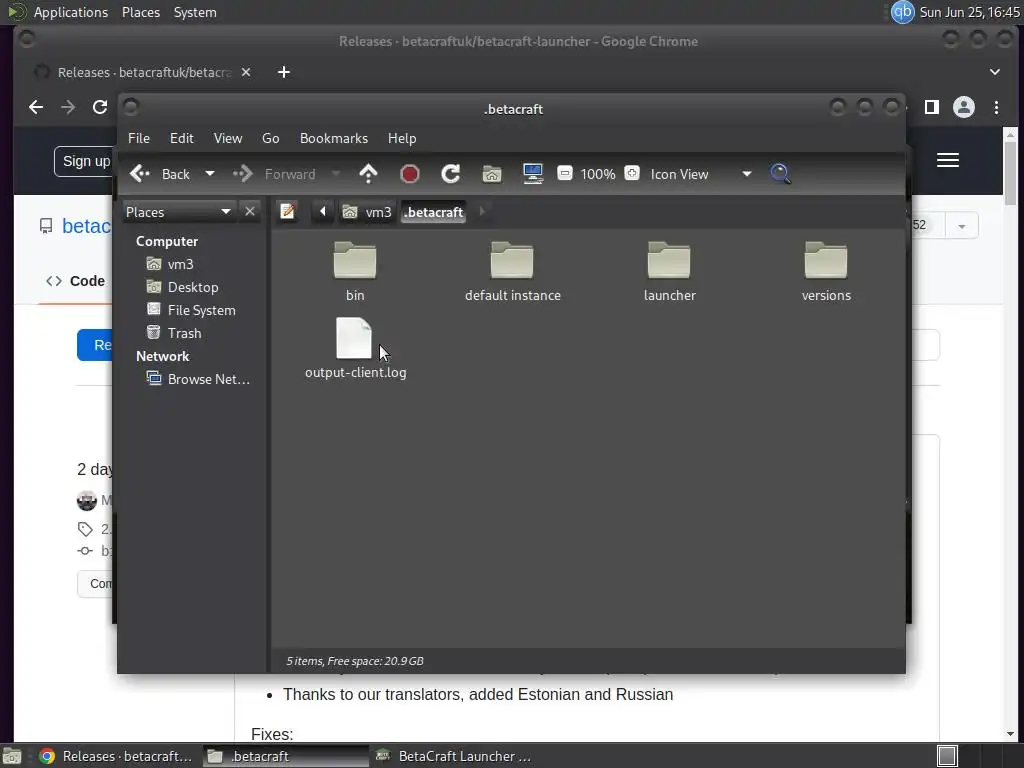Click Sign up button on GitHub
Image resolution: width=1024 pixels, height=768 pixels.
tap(84, 161)
